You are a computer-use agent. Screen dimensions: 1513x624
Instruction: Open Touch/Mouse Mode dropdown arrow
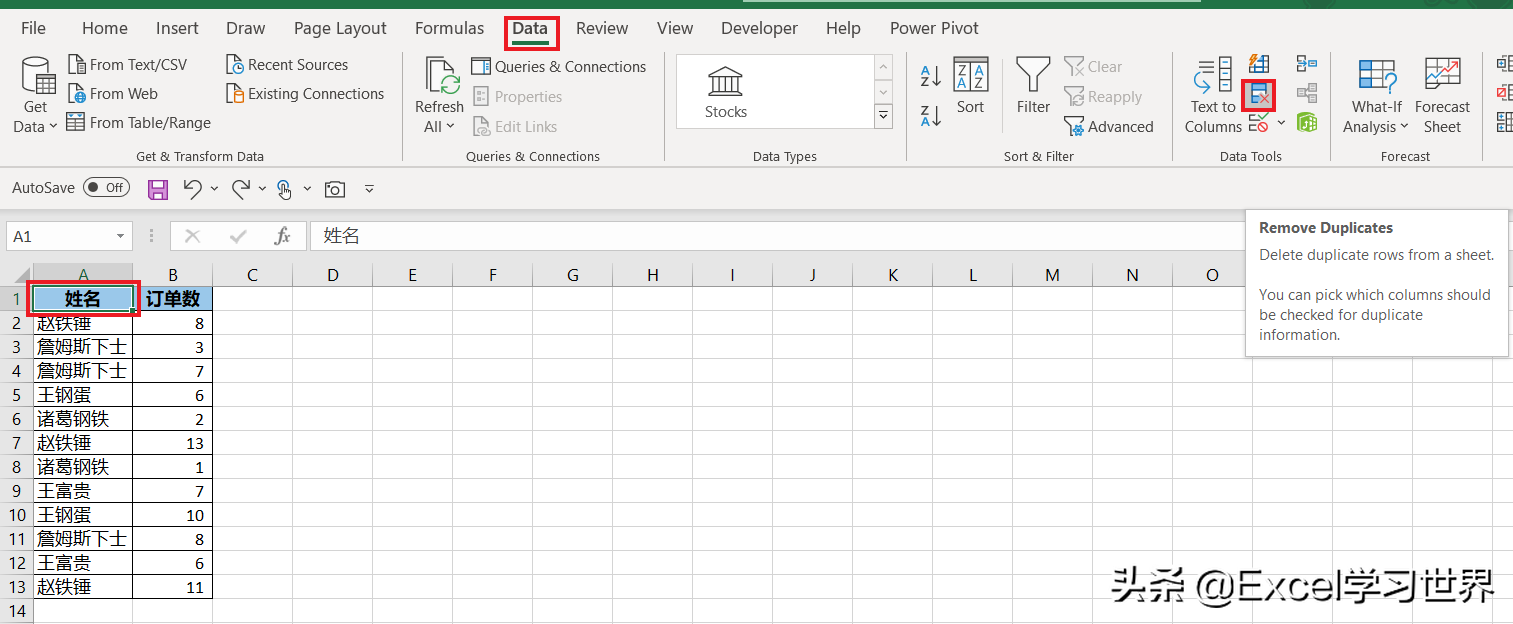coord(307,188)
